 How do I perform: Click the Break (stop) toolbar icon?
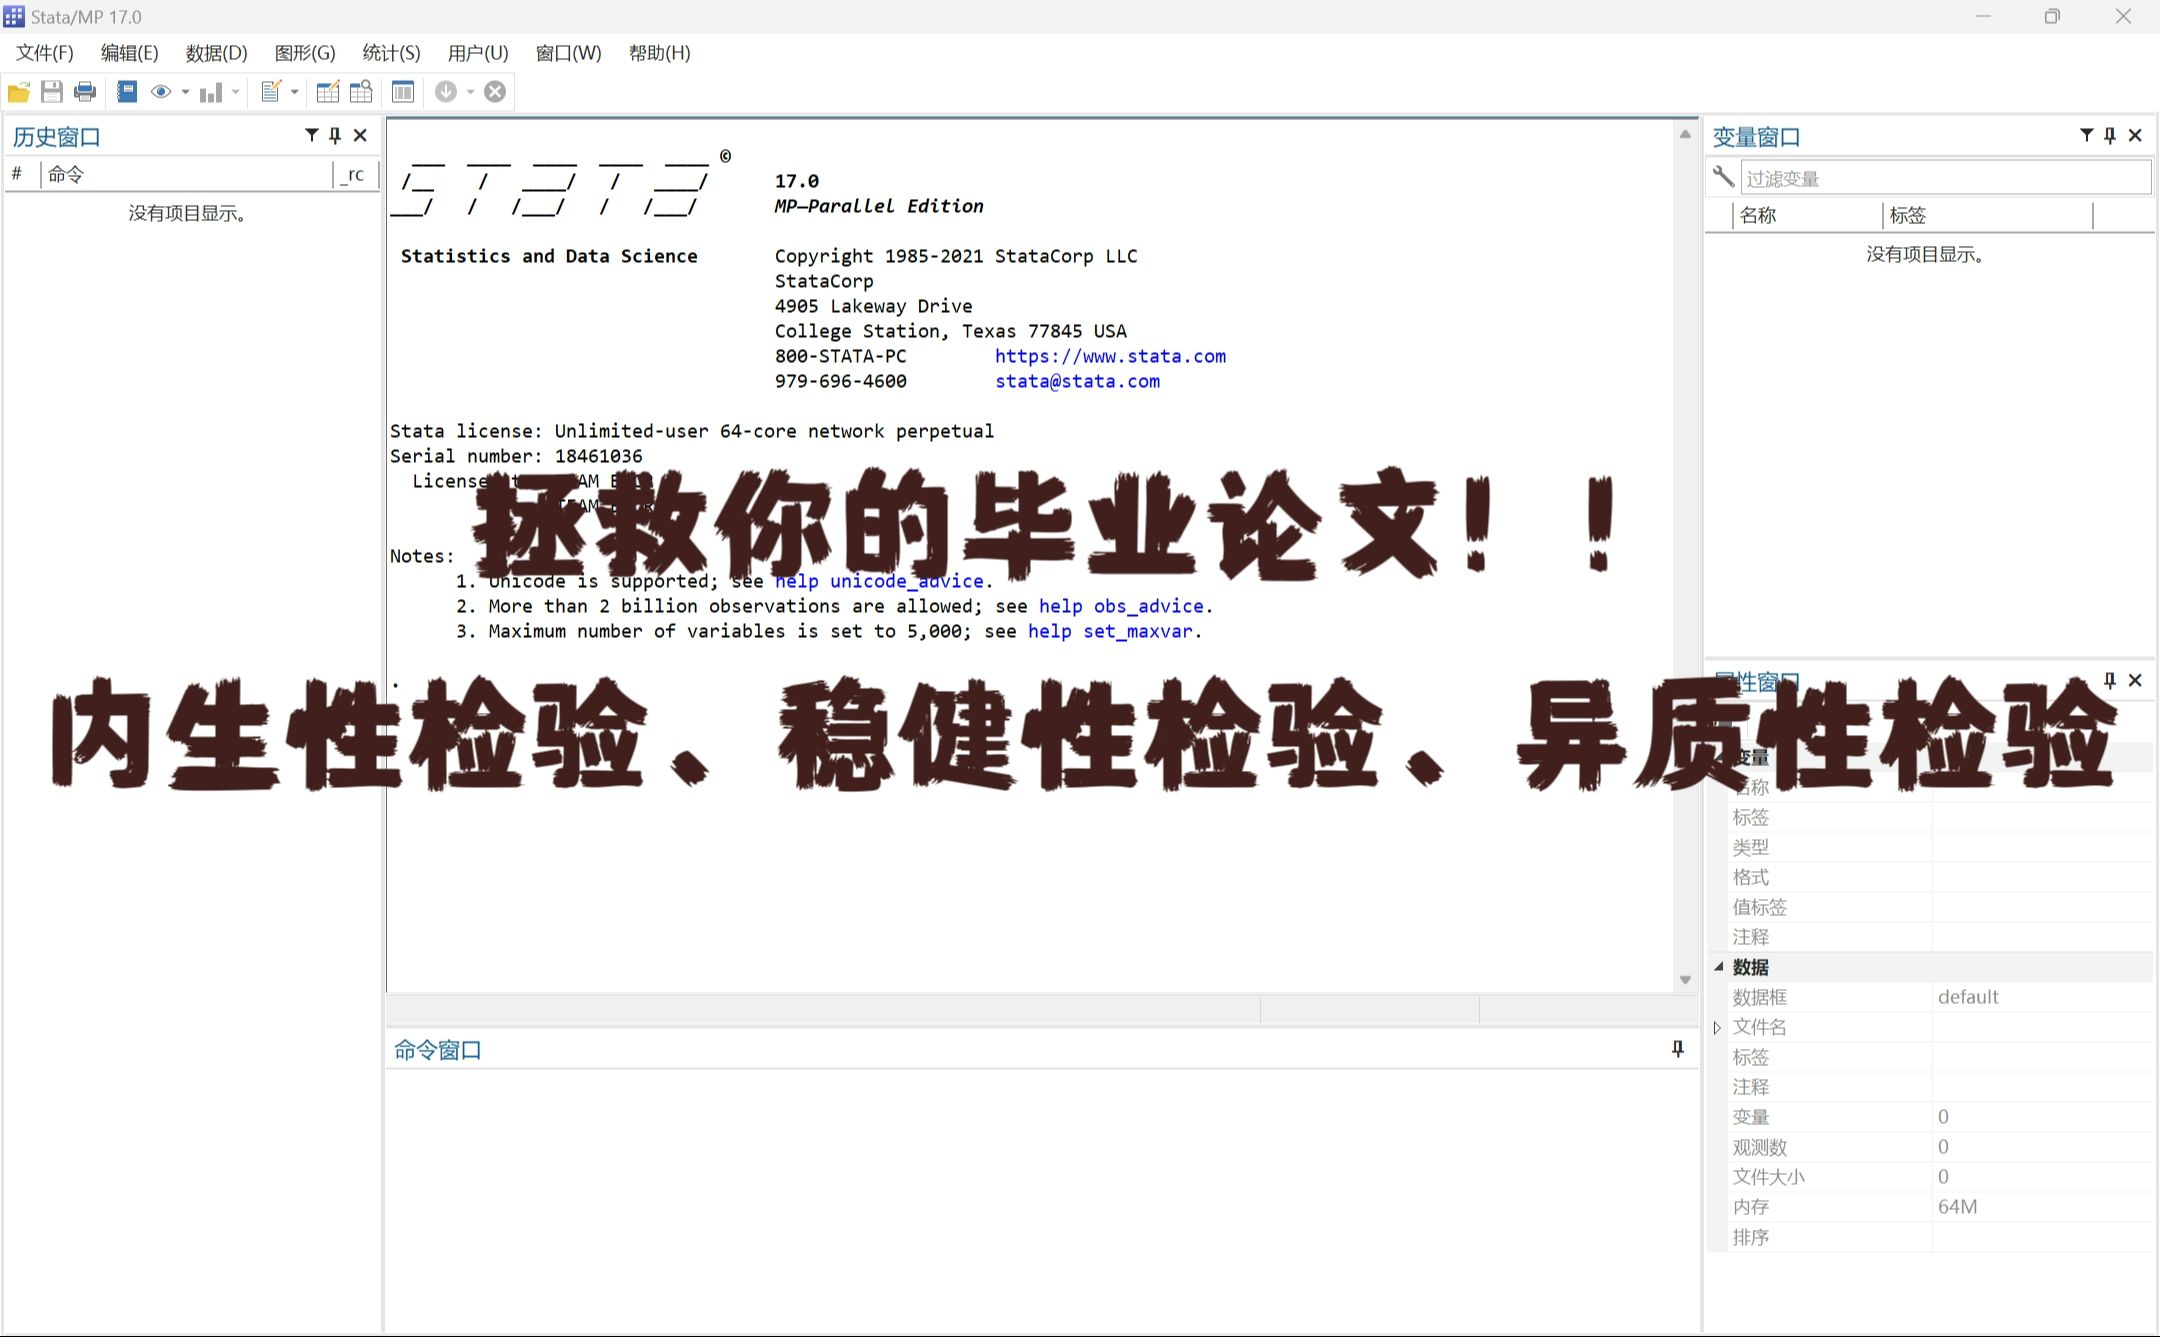point(495,92)
